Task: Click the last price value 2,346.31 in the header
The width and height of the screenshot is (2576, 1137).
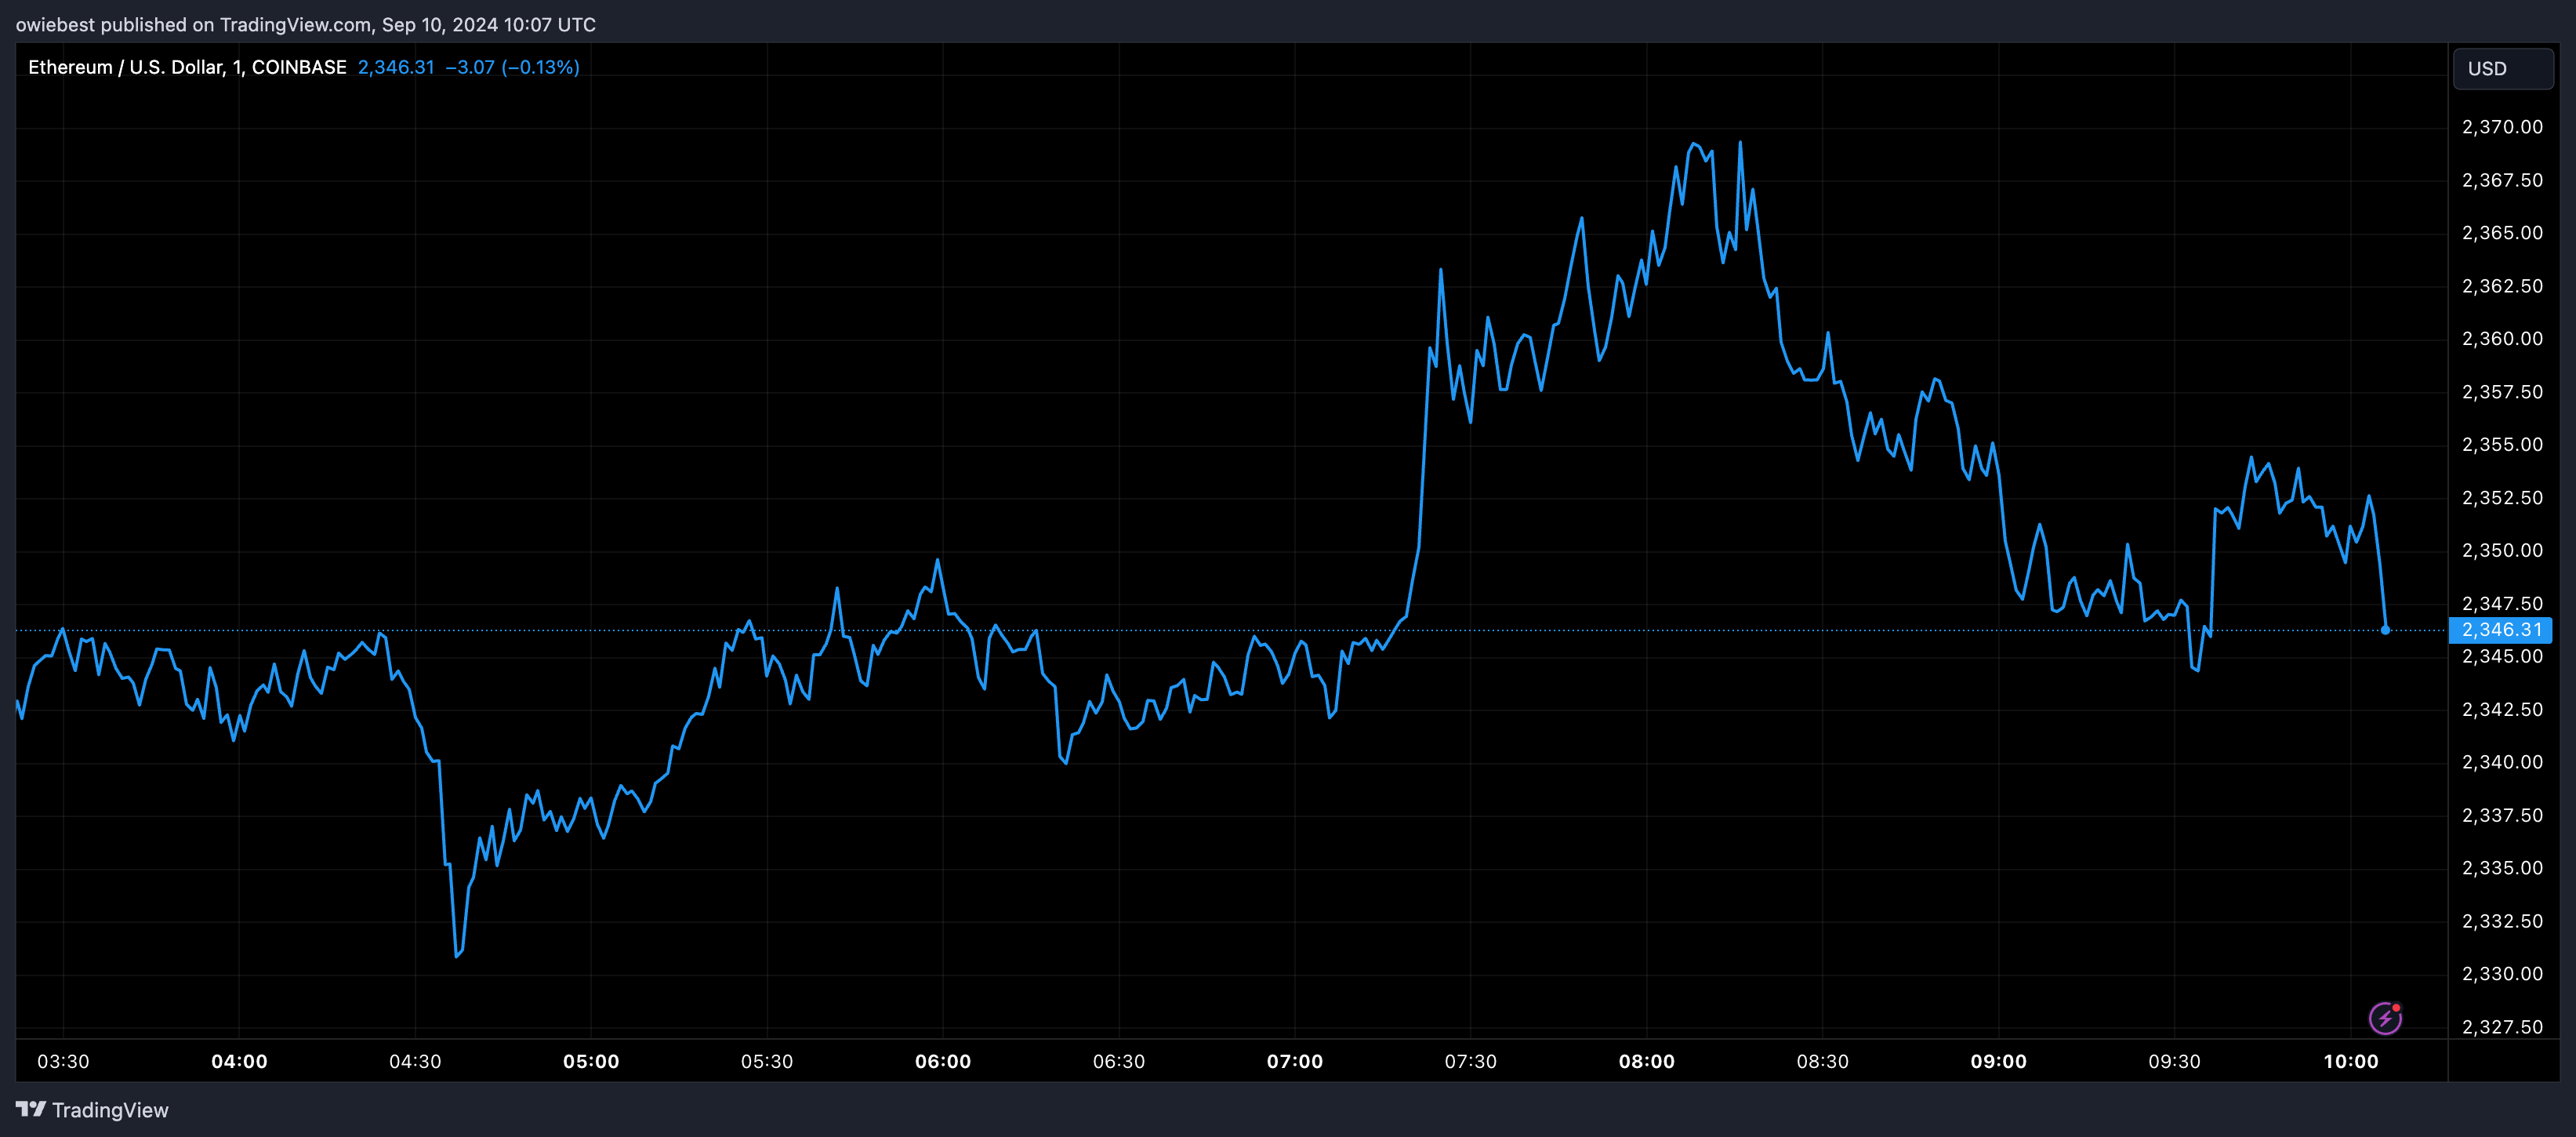Action: click(x=396, y=67)
